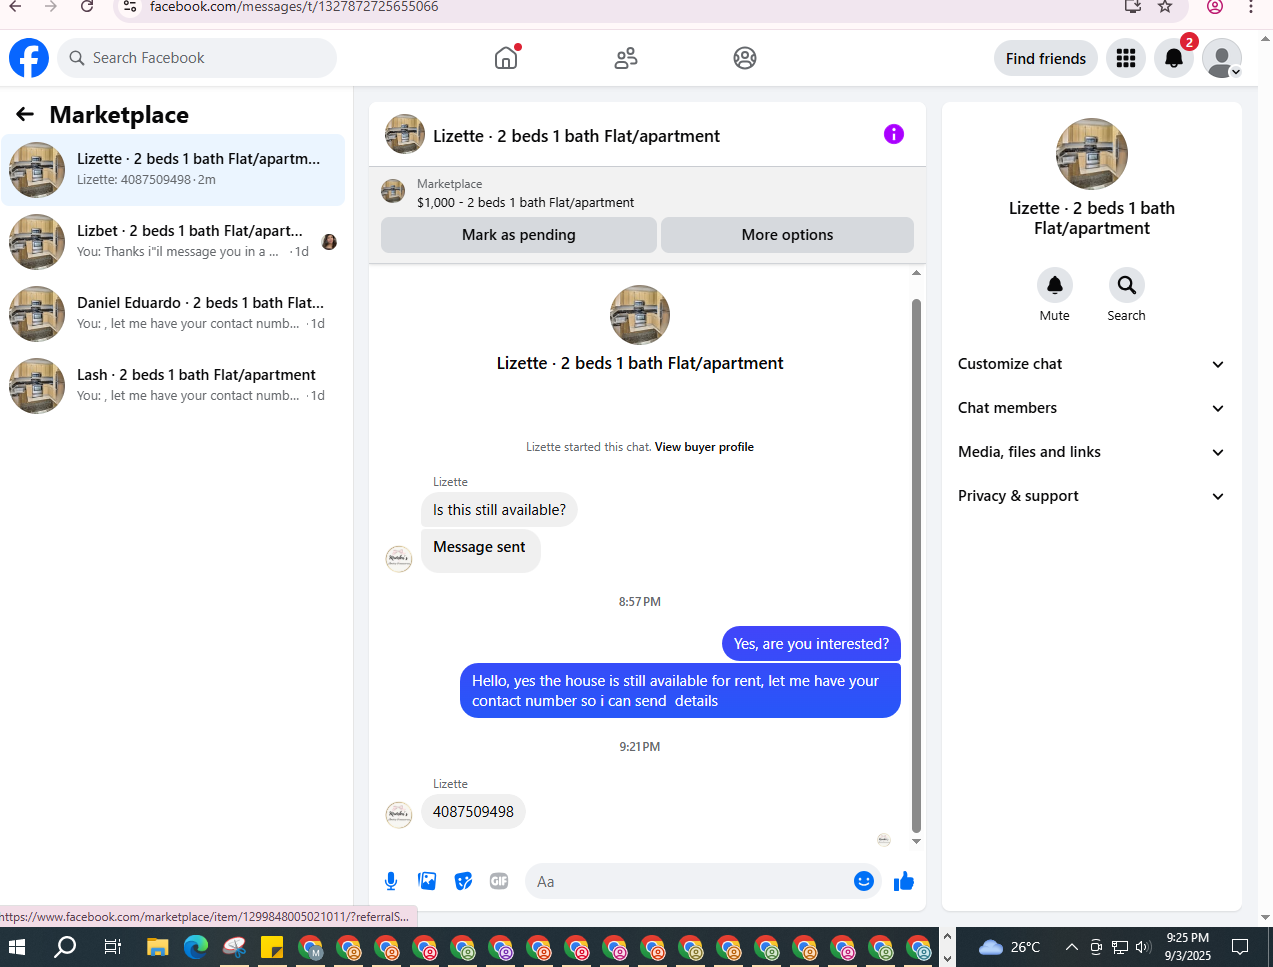The height and width of the screenshot is (967, 1273).
Task: Open the account profile avatar menu
Action: 1222,58
